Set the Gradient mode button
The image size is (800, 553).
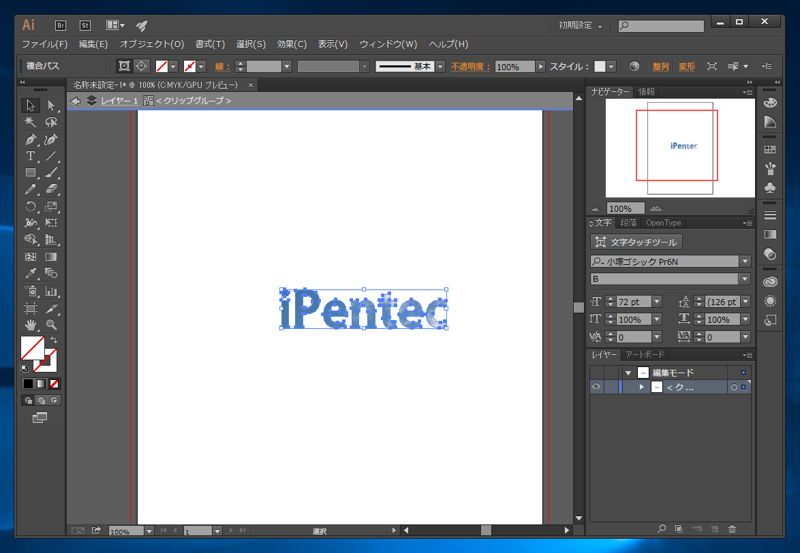pyautogui.click(x=41, y=384)
